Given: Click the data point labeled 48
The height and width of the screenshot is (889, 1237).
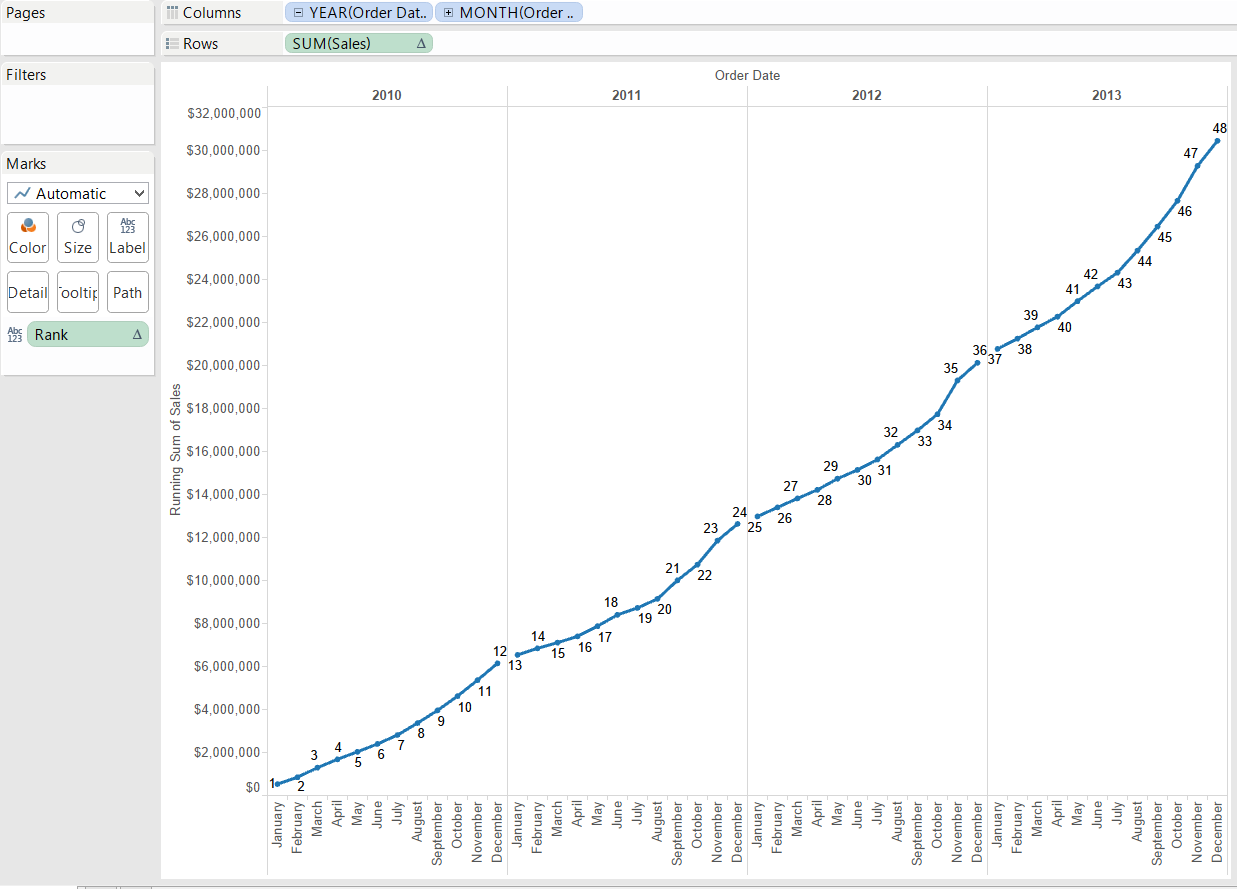Looking at the screenshot, I should pyautogui.click(x=1217, y=141).
